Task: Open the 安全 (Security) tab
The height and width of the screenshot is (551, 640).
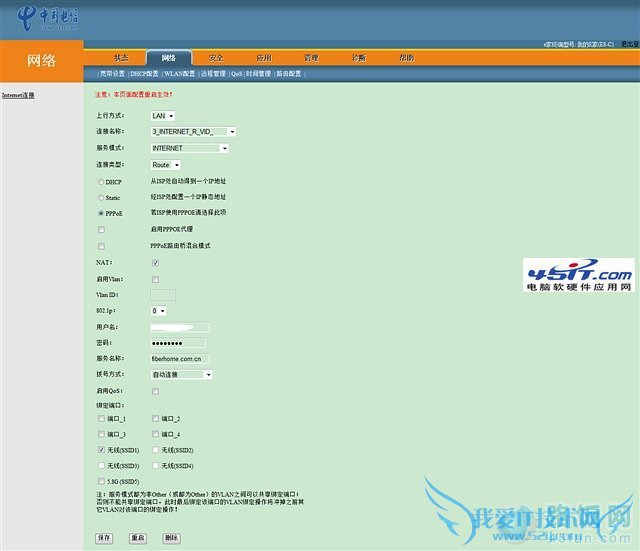Action: pyautogui.click(x=216, y=58)
